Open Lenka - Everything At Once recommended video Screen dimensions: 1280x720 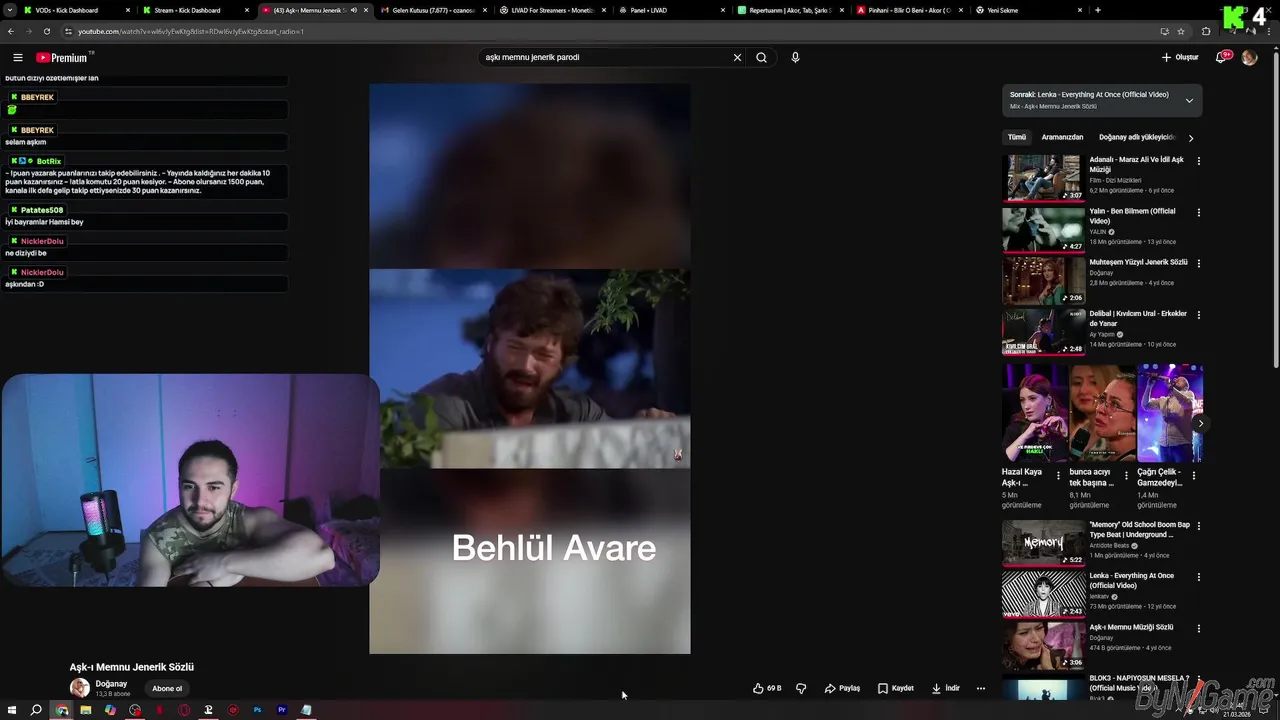pos(1043,594)
